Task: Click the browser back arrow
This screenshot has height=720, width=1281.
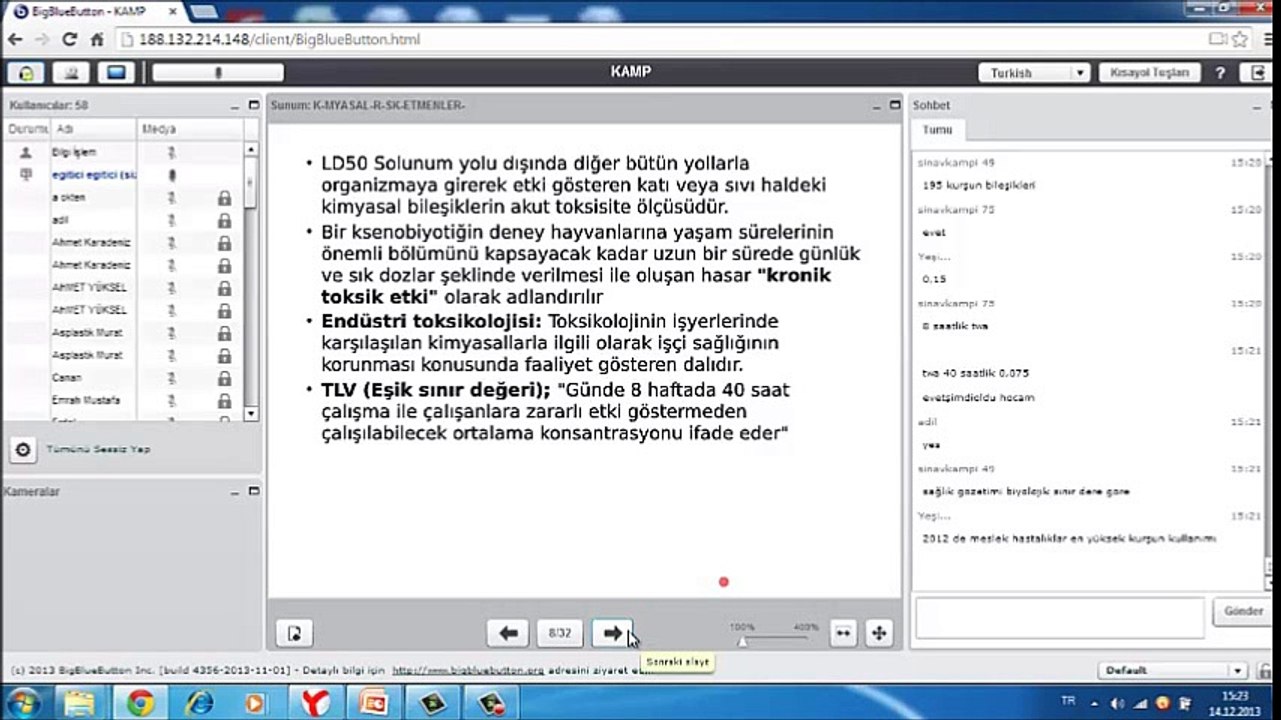Action: pos(15,40)
